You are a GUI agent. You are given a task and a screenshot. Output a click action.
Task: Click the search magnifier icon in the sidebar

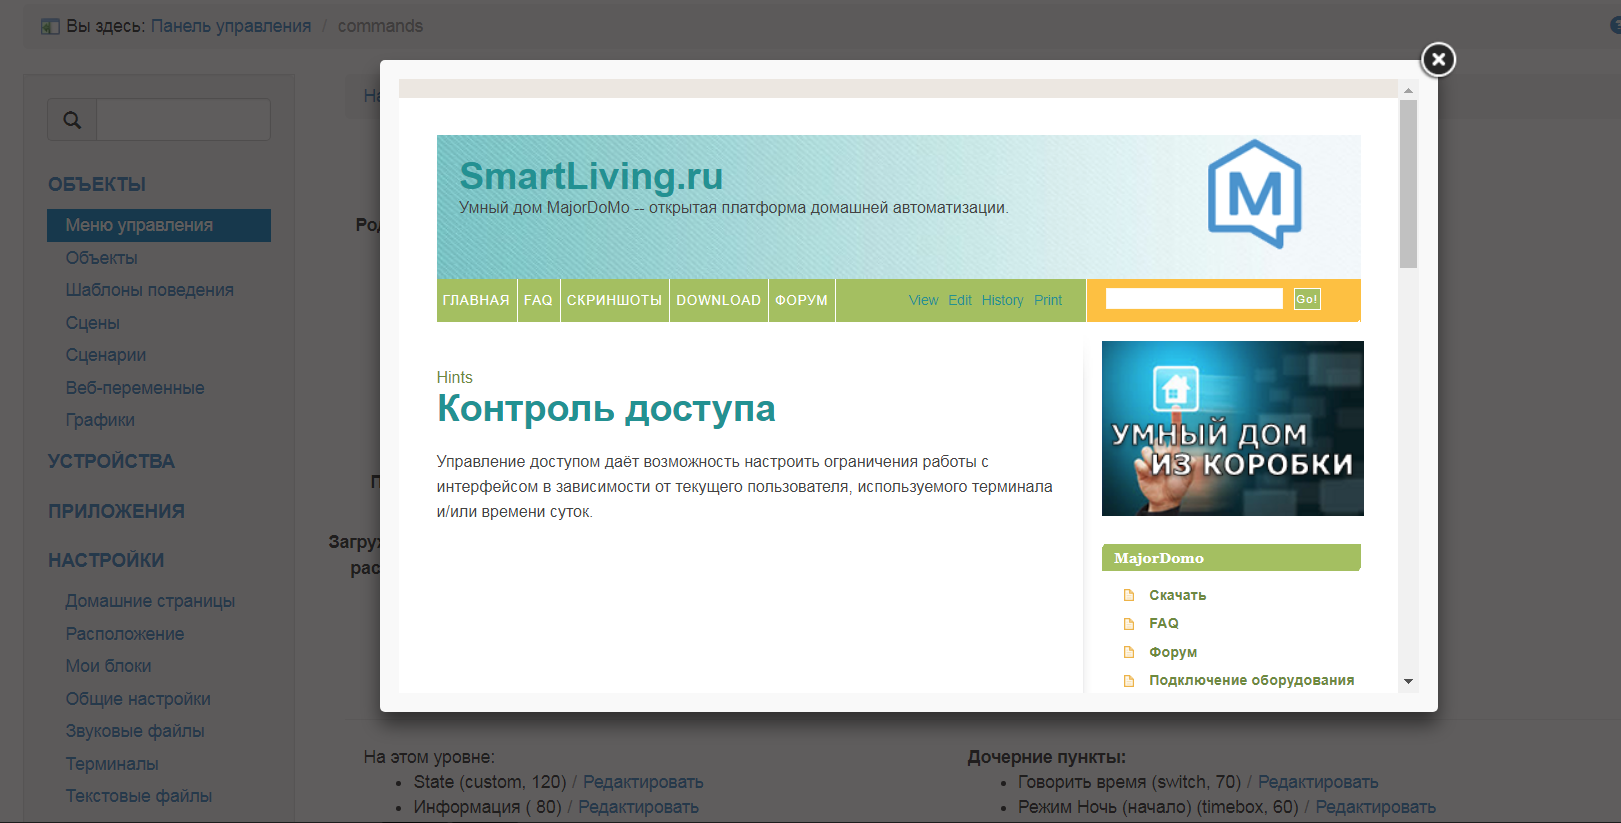point(72,120)
